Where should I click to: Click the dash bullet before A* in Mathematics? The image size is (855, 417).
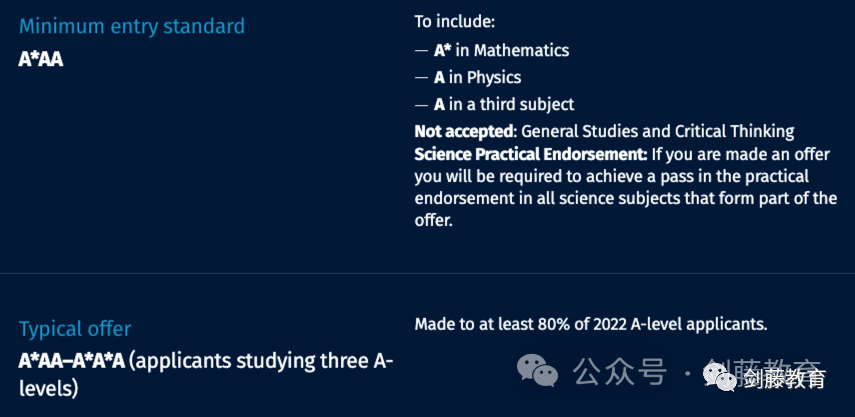coord(422,51)
